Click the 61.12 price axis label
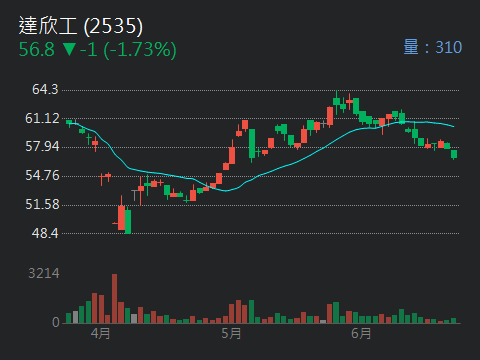 tap(42, 118)
